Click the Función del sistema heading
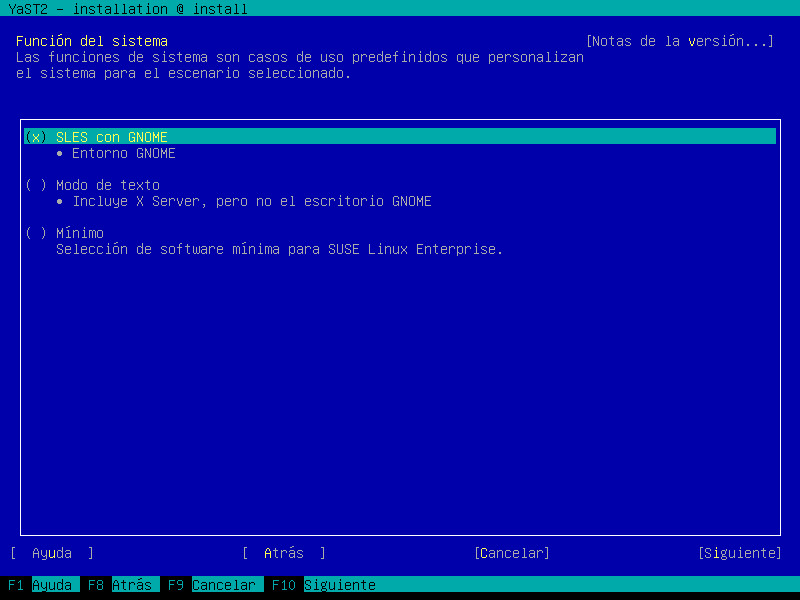This screenshot has height=600, width=800. pyautogui.click(x=92, y=41)
